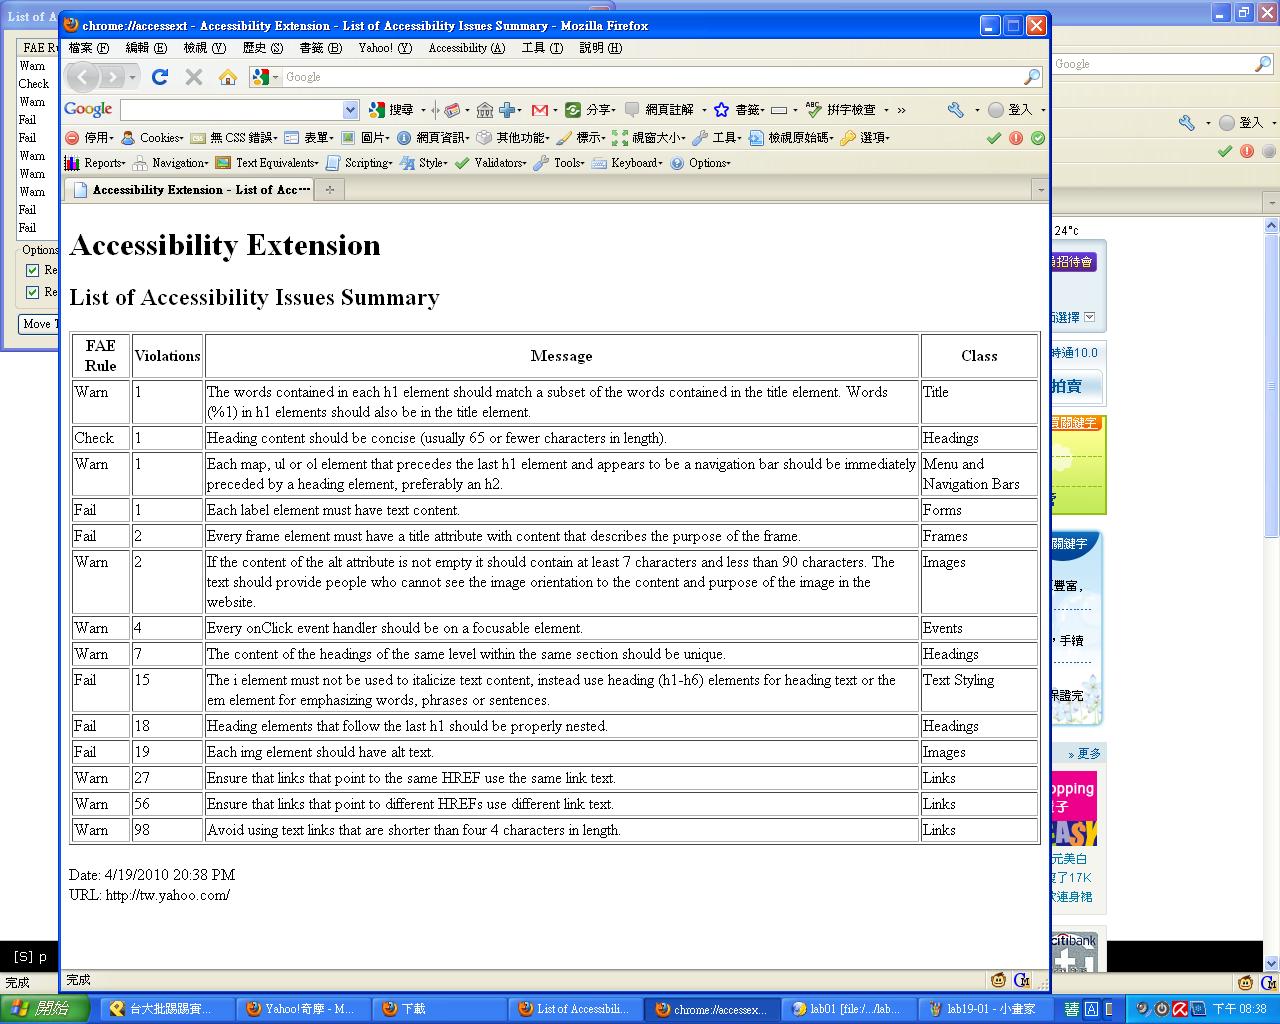Open the Navigation accessibility menu

pos(171,163)
